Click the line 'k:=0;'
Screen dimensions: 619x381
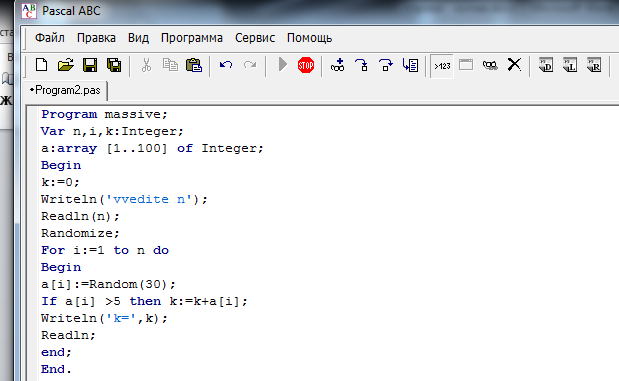tap(60, 182)
